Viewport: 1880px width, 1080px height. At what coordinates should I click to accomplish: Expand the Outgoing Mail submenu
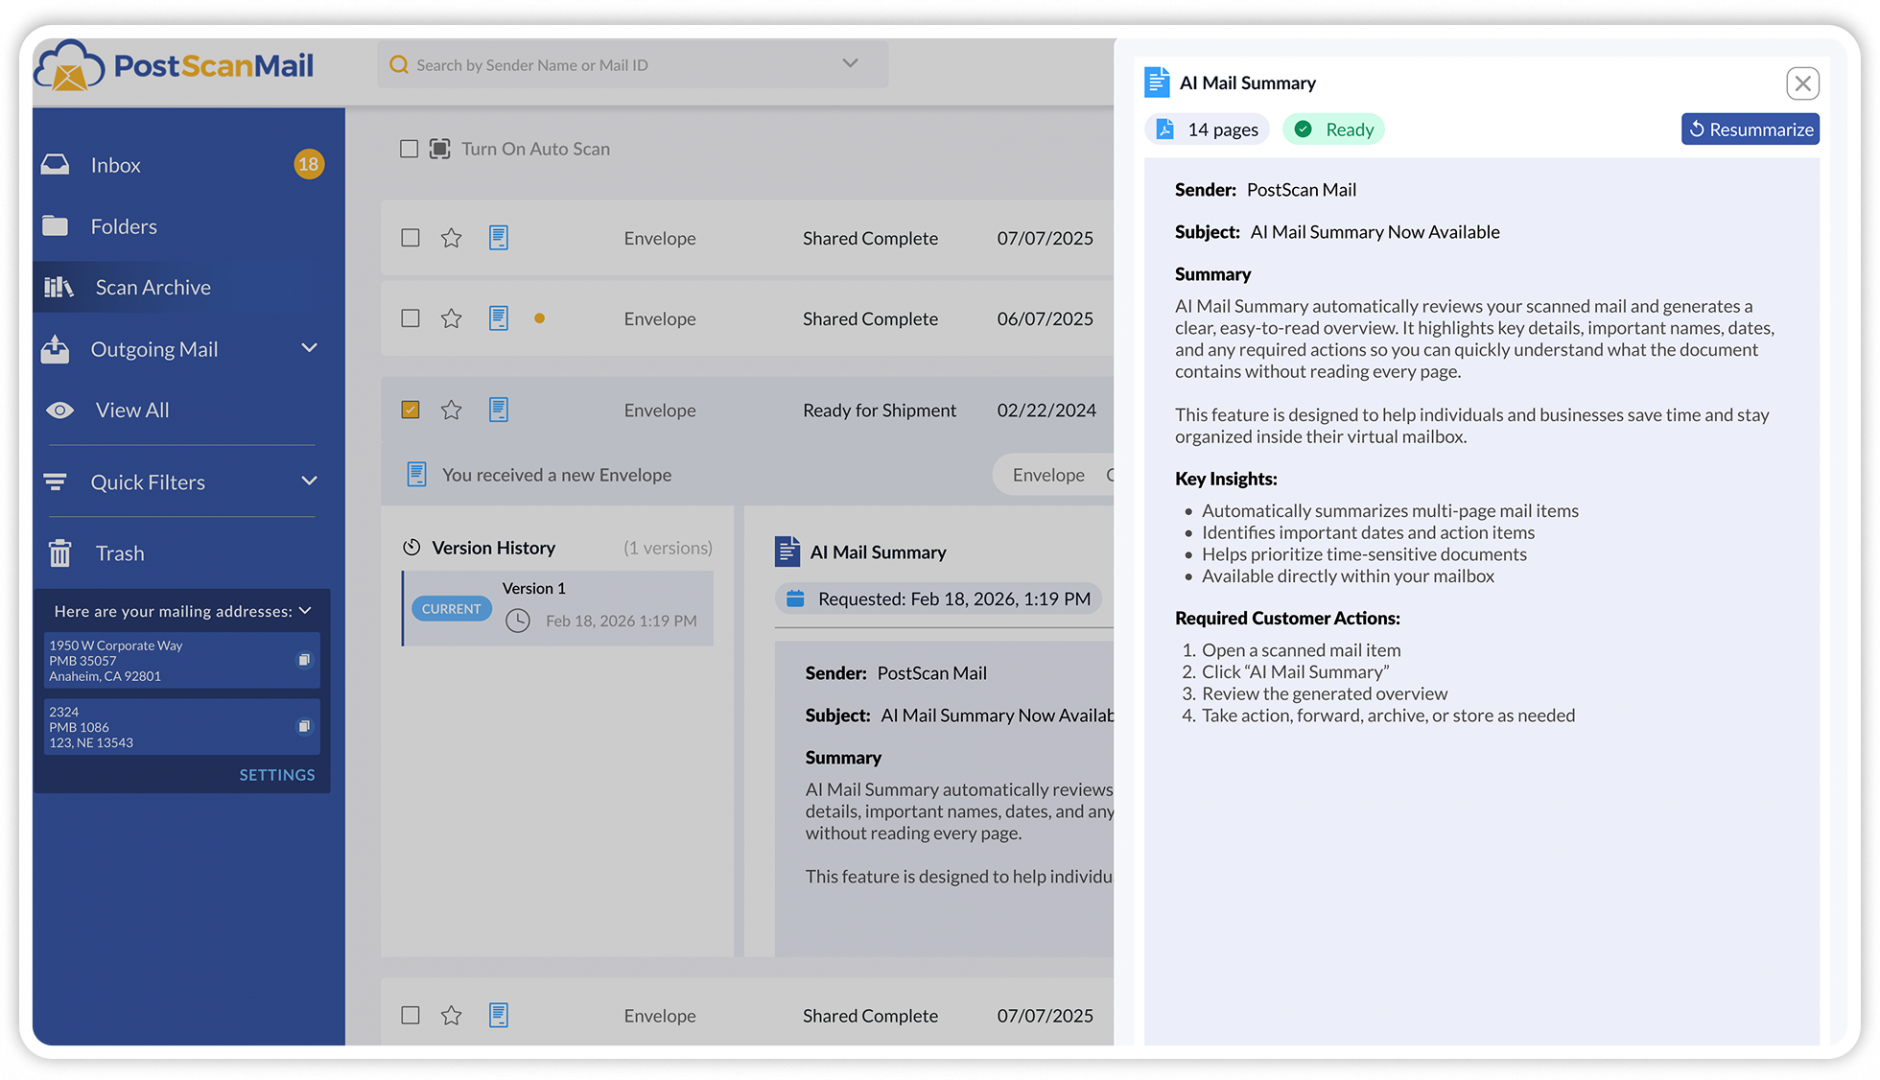pos(309,349)
